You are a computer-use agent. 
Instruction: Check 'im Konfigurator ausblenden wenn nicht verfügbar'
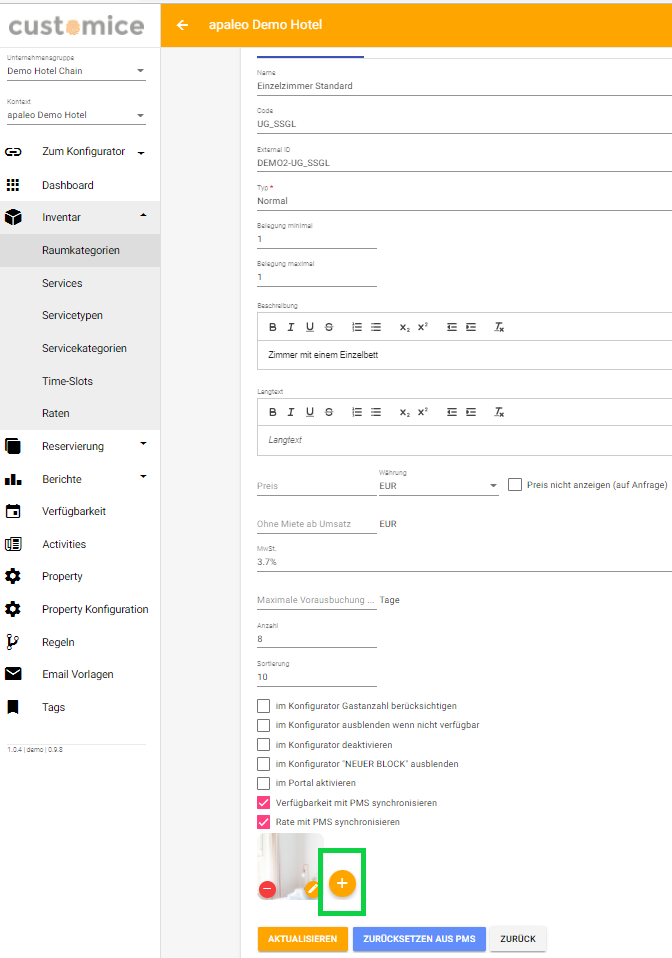[263, 725]
